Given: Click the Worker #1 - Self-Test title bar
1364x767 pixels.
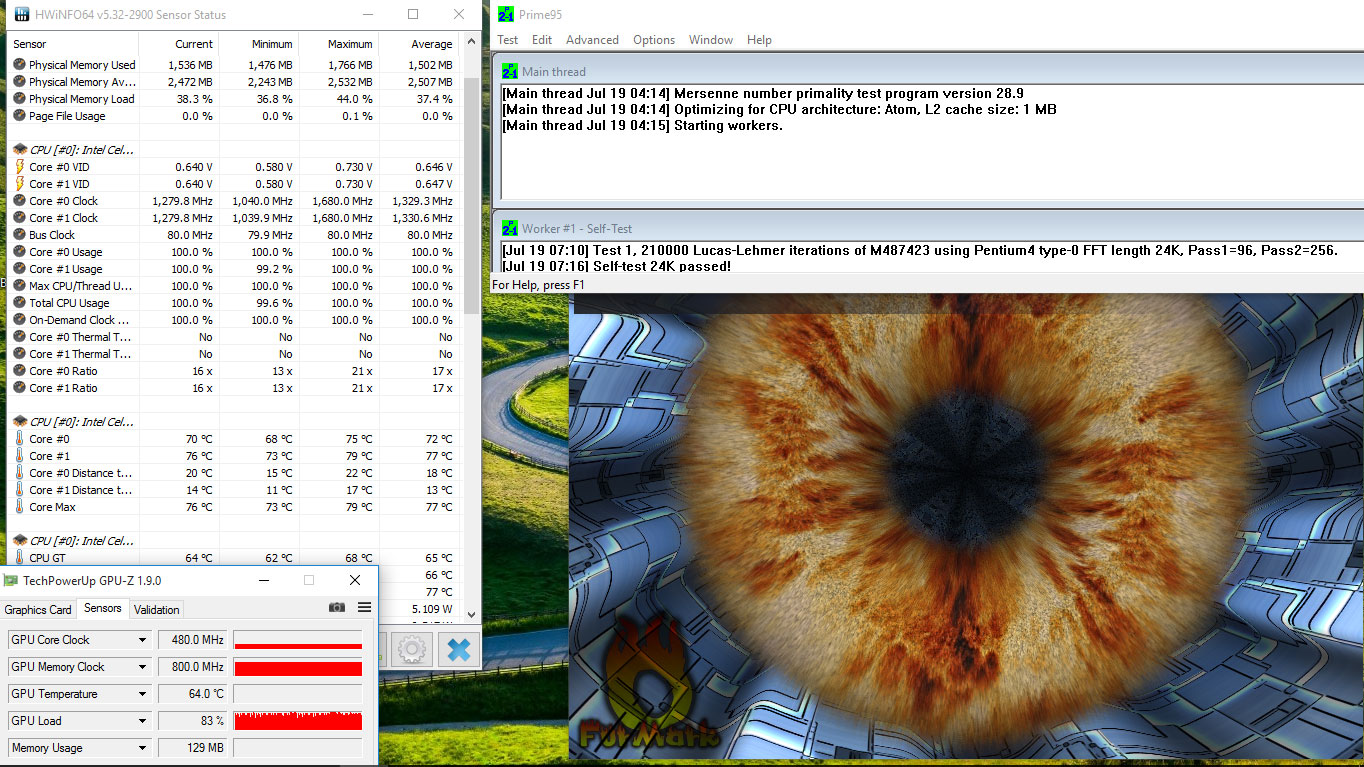Looking at the screenshot, I should point(930,228).
